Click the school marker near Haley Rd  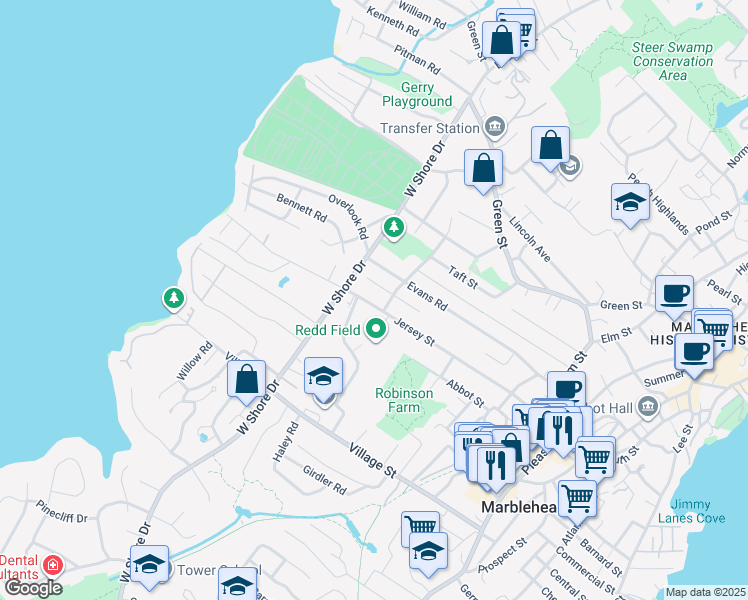pos(323,377)
